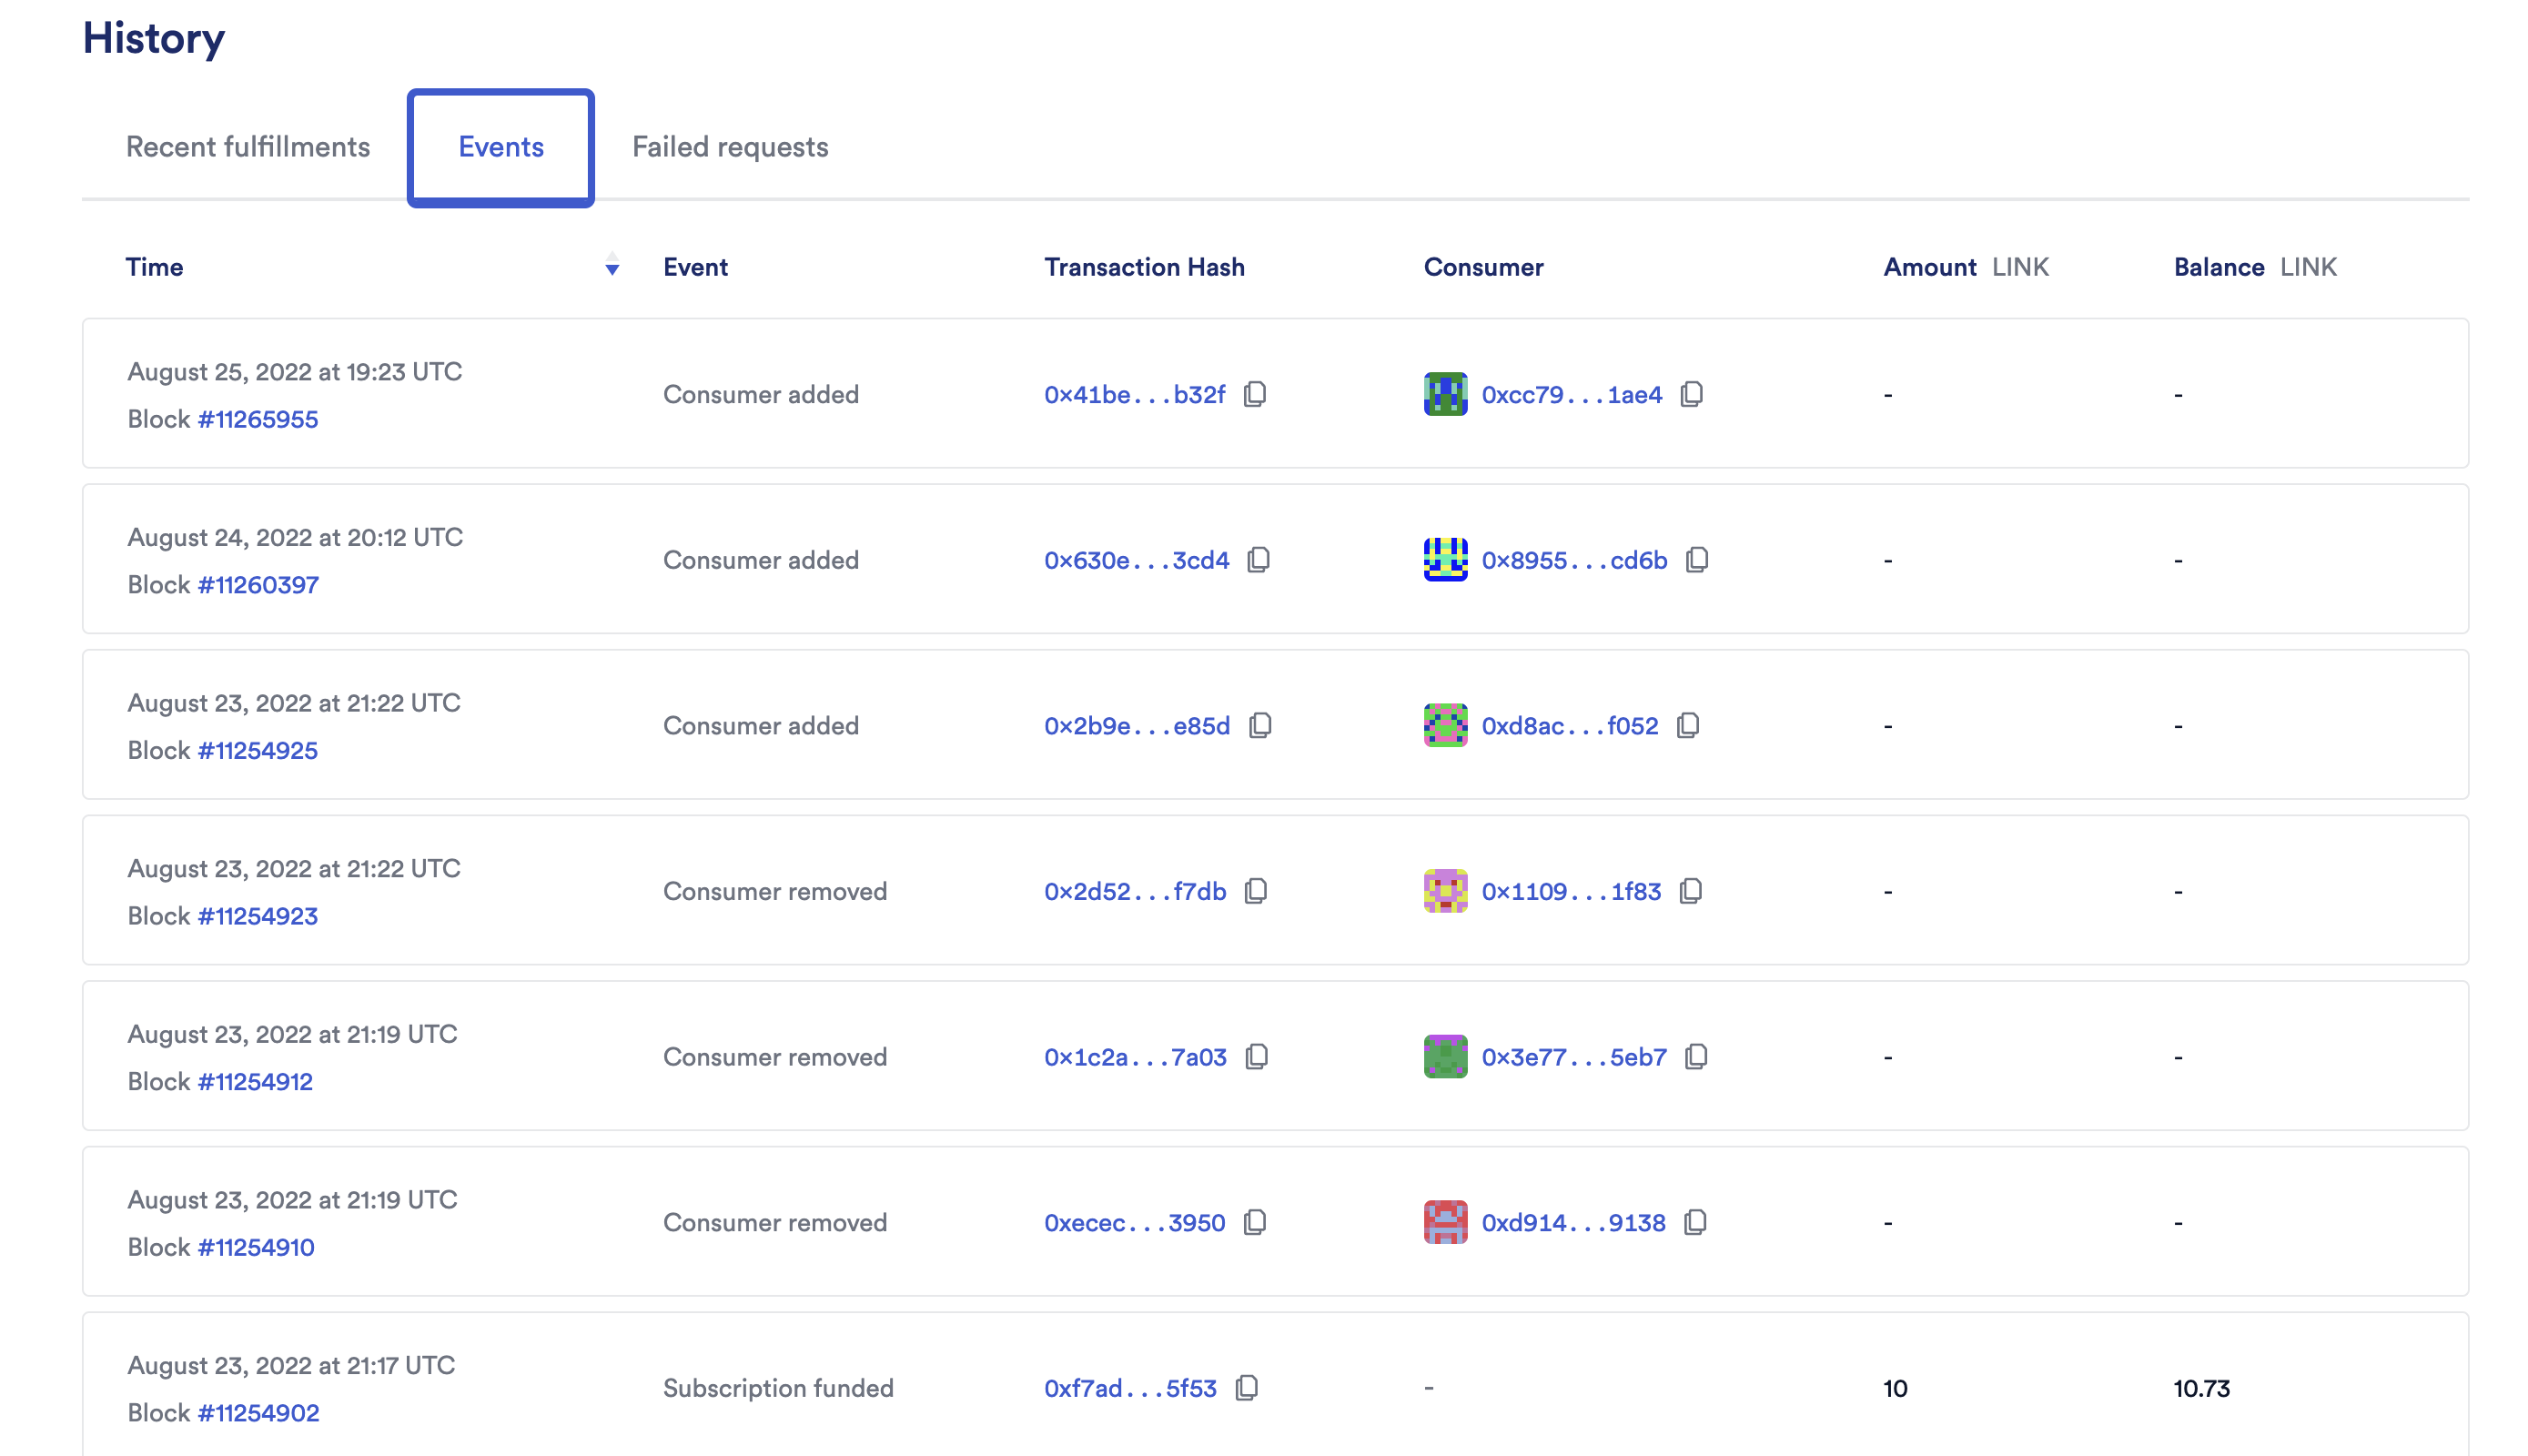This screenshot has height=1456, width=2528.
Task: Copy consumer address 0xd914...9138 using copy icon
Action: tap(1697, 1222)
